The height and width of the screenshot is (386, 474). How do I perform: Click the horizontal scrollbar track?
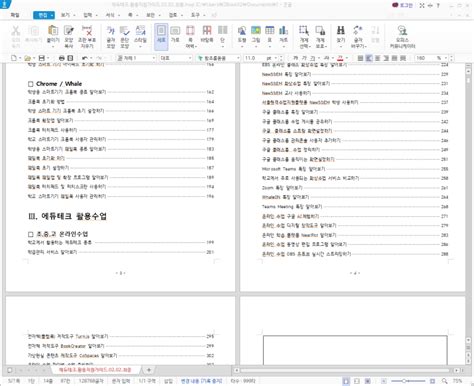(x=345, y=370)
